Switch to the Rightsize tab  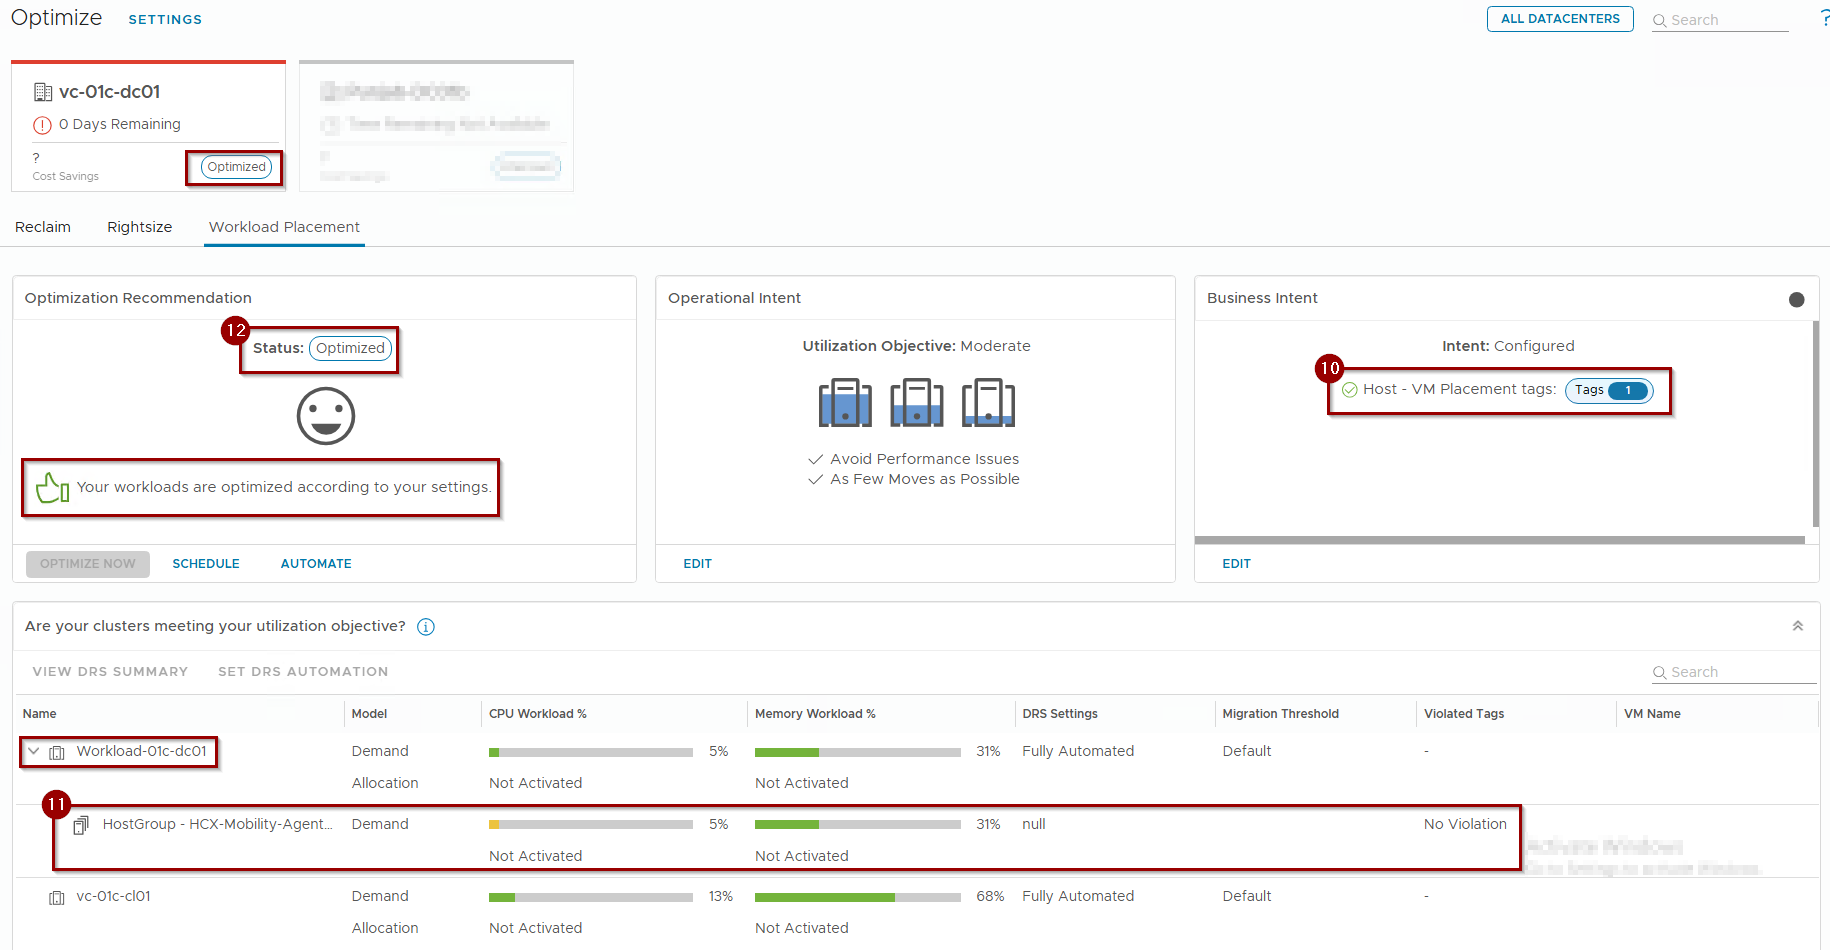click(x=140, y=227)
